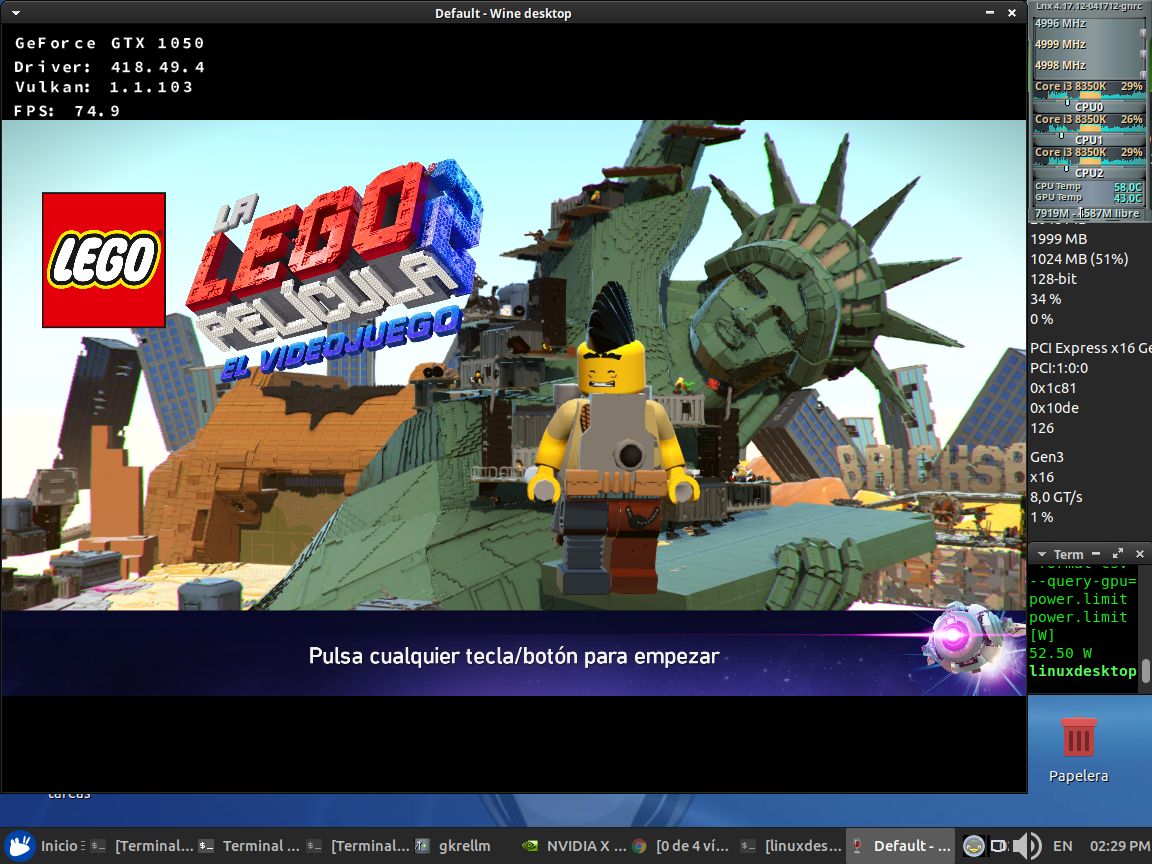Click 'Pulsa cualquier tecla/botón para empezar' prompt
Image resolution: width=1152 pixels, height=864 pixels.
514,655
